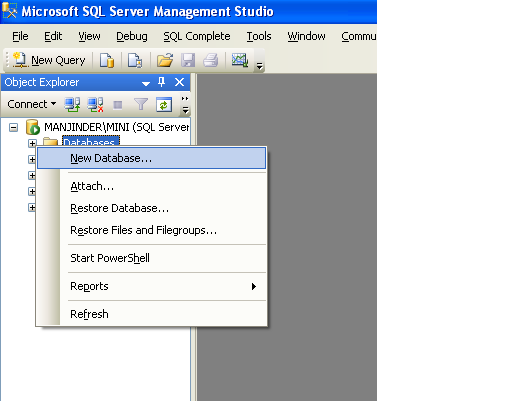
Task: Open Object Explorer window position dropdown arrow
Action: 146,83
